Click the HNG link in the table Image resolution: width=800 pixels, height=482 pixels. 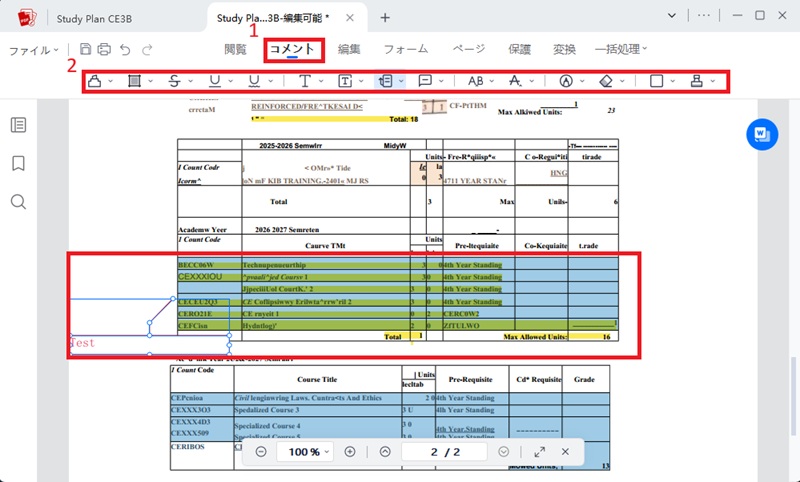point(558,173)
